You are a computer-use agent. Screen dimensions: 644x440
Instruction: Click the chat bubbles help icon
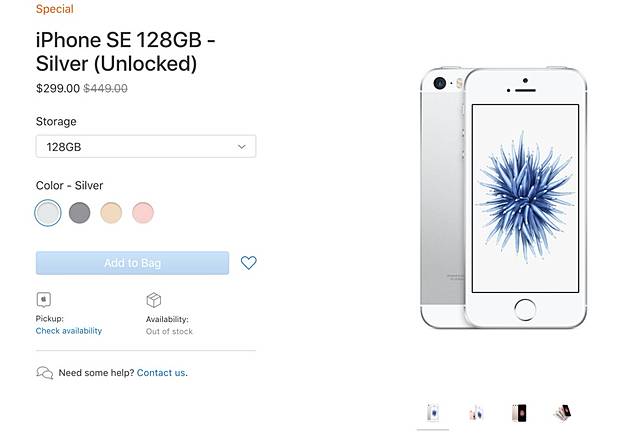point(45,373)
